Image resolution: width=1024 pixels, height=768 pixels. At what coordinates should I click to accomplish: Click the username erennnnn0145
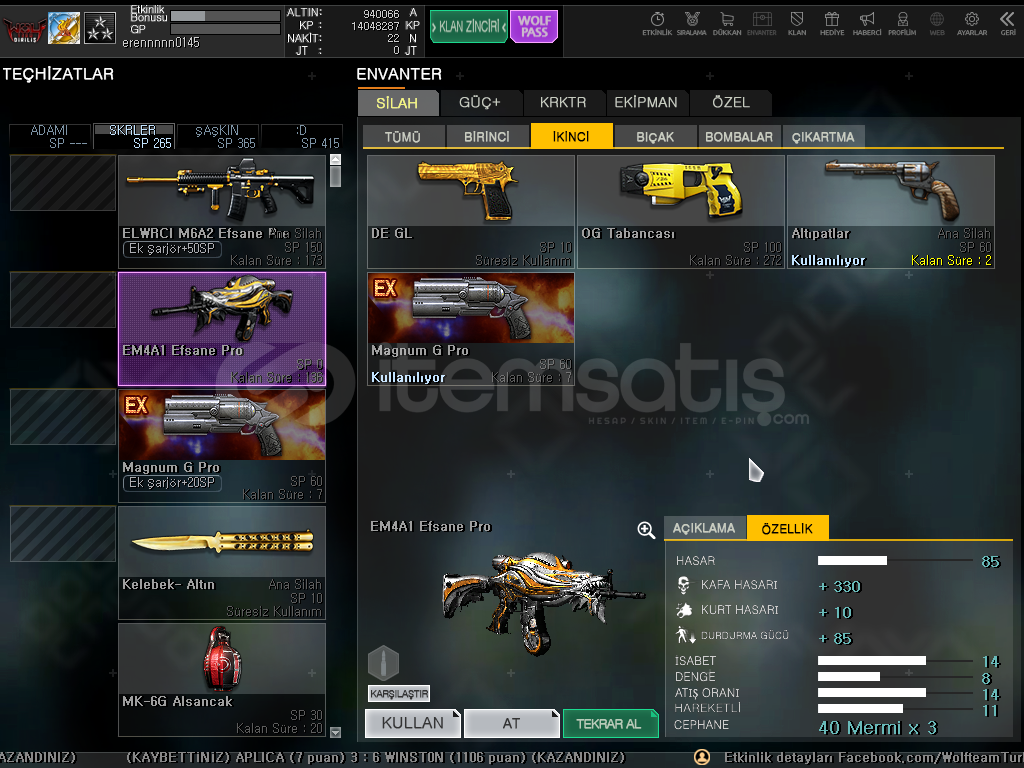click(x=161, y=42)
